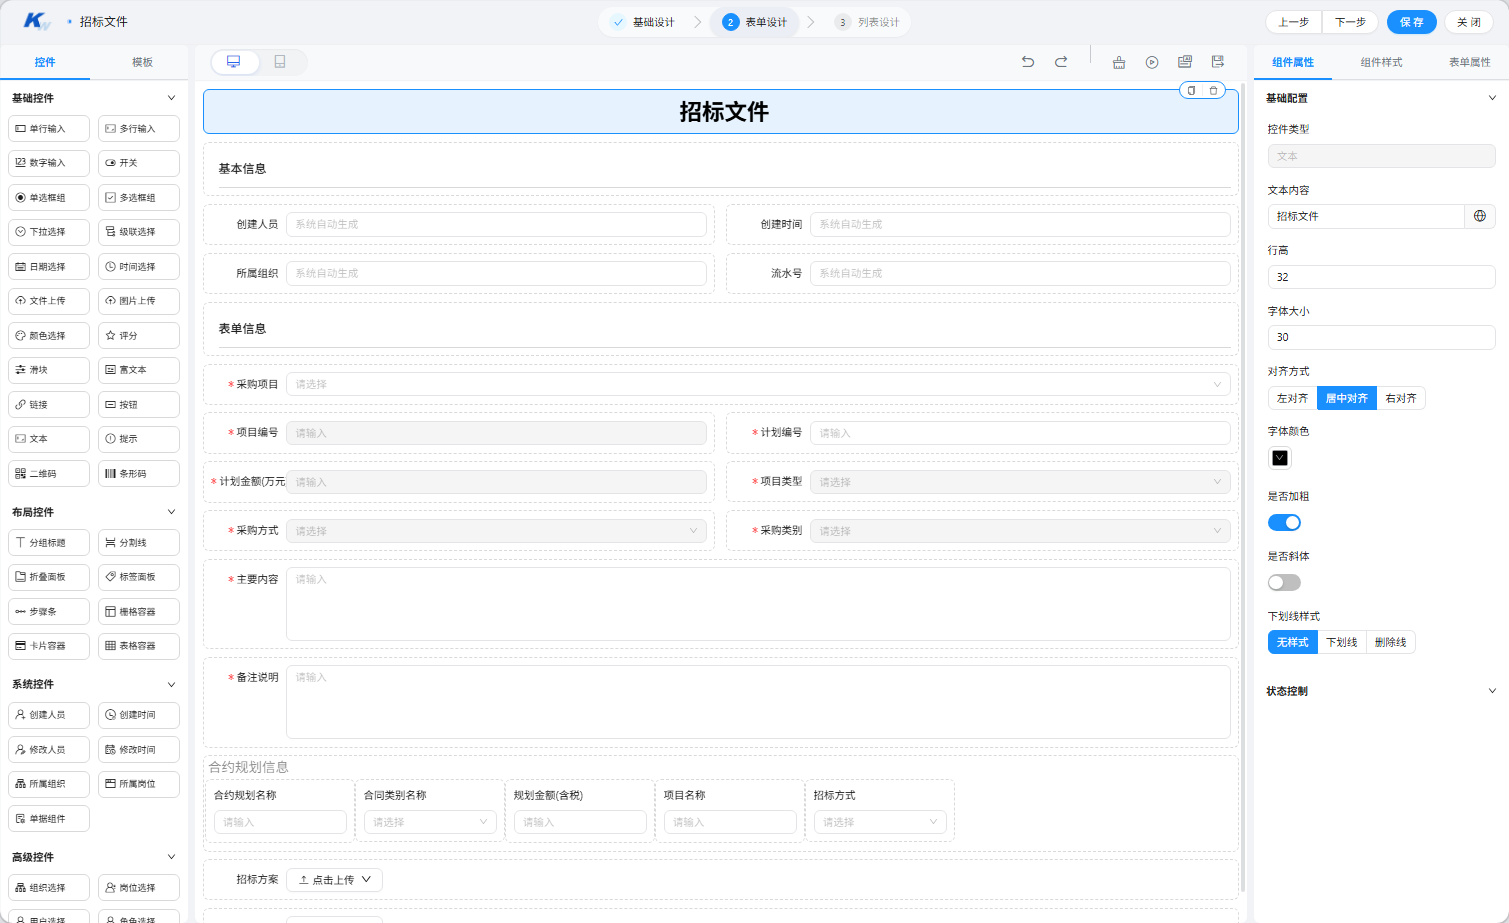
Task: Click the globe icon beside the text content field
Action: [1480, 216]
